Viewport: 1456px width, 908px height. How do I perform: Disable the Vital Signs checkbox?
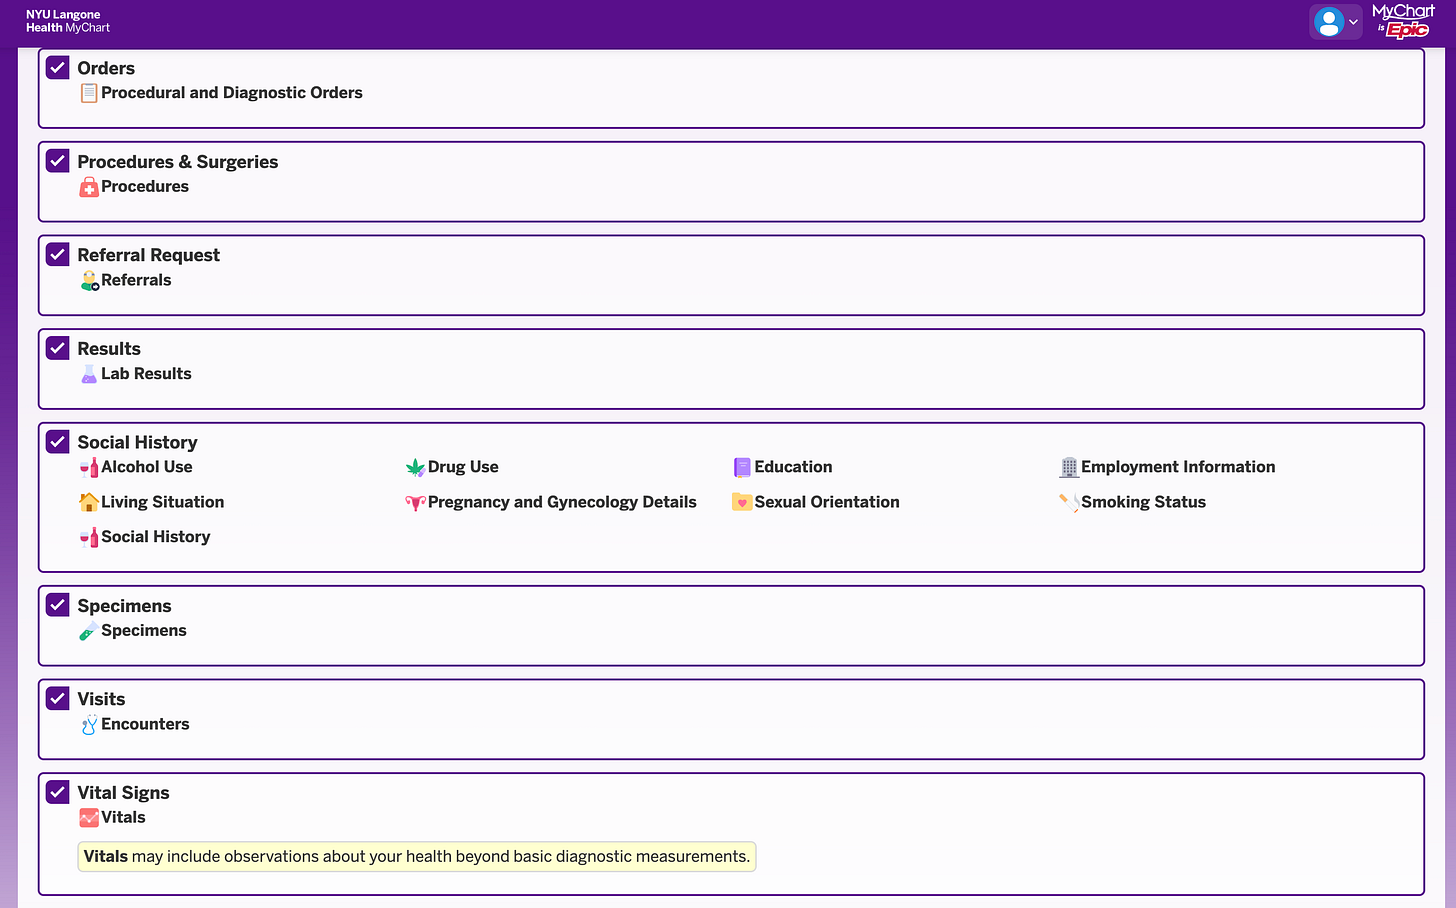(58, 792)
